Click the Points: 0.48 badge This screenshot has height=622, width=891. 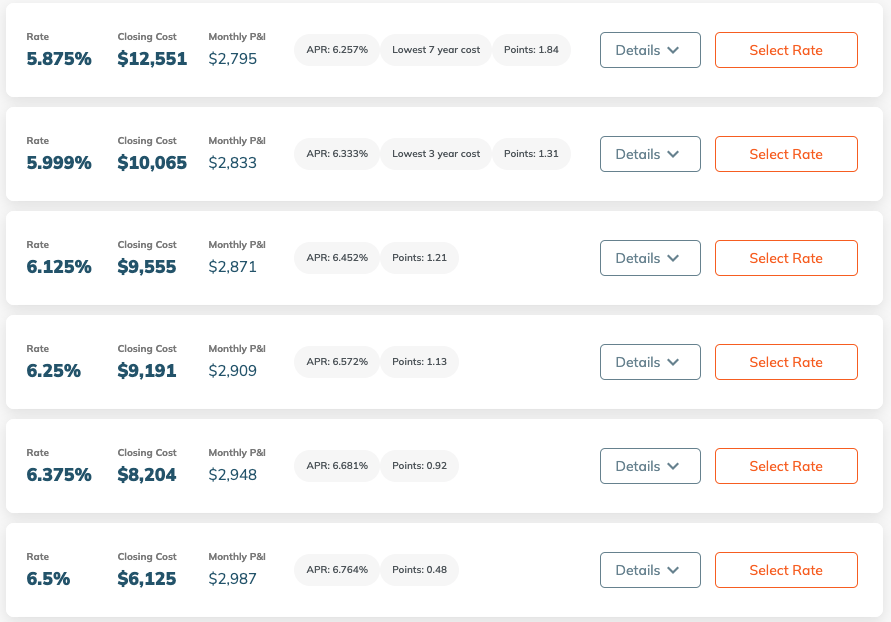[x=419, y=570]
